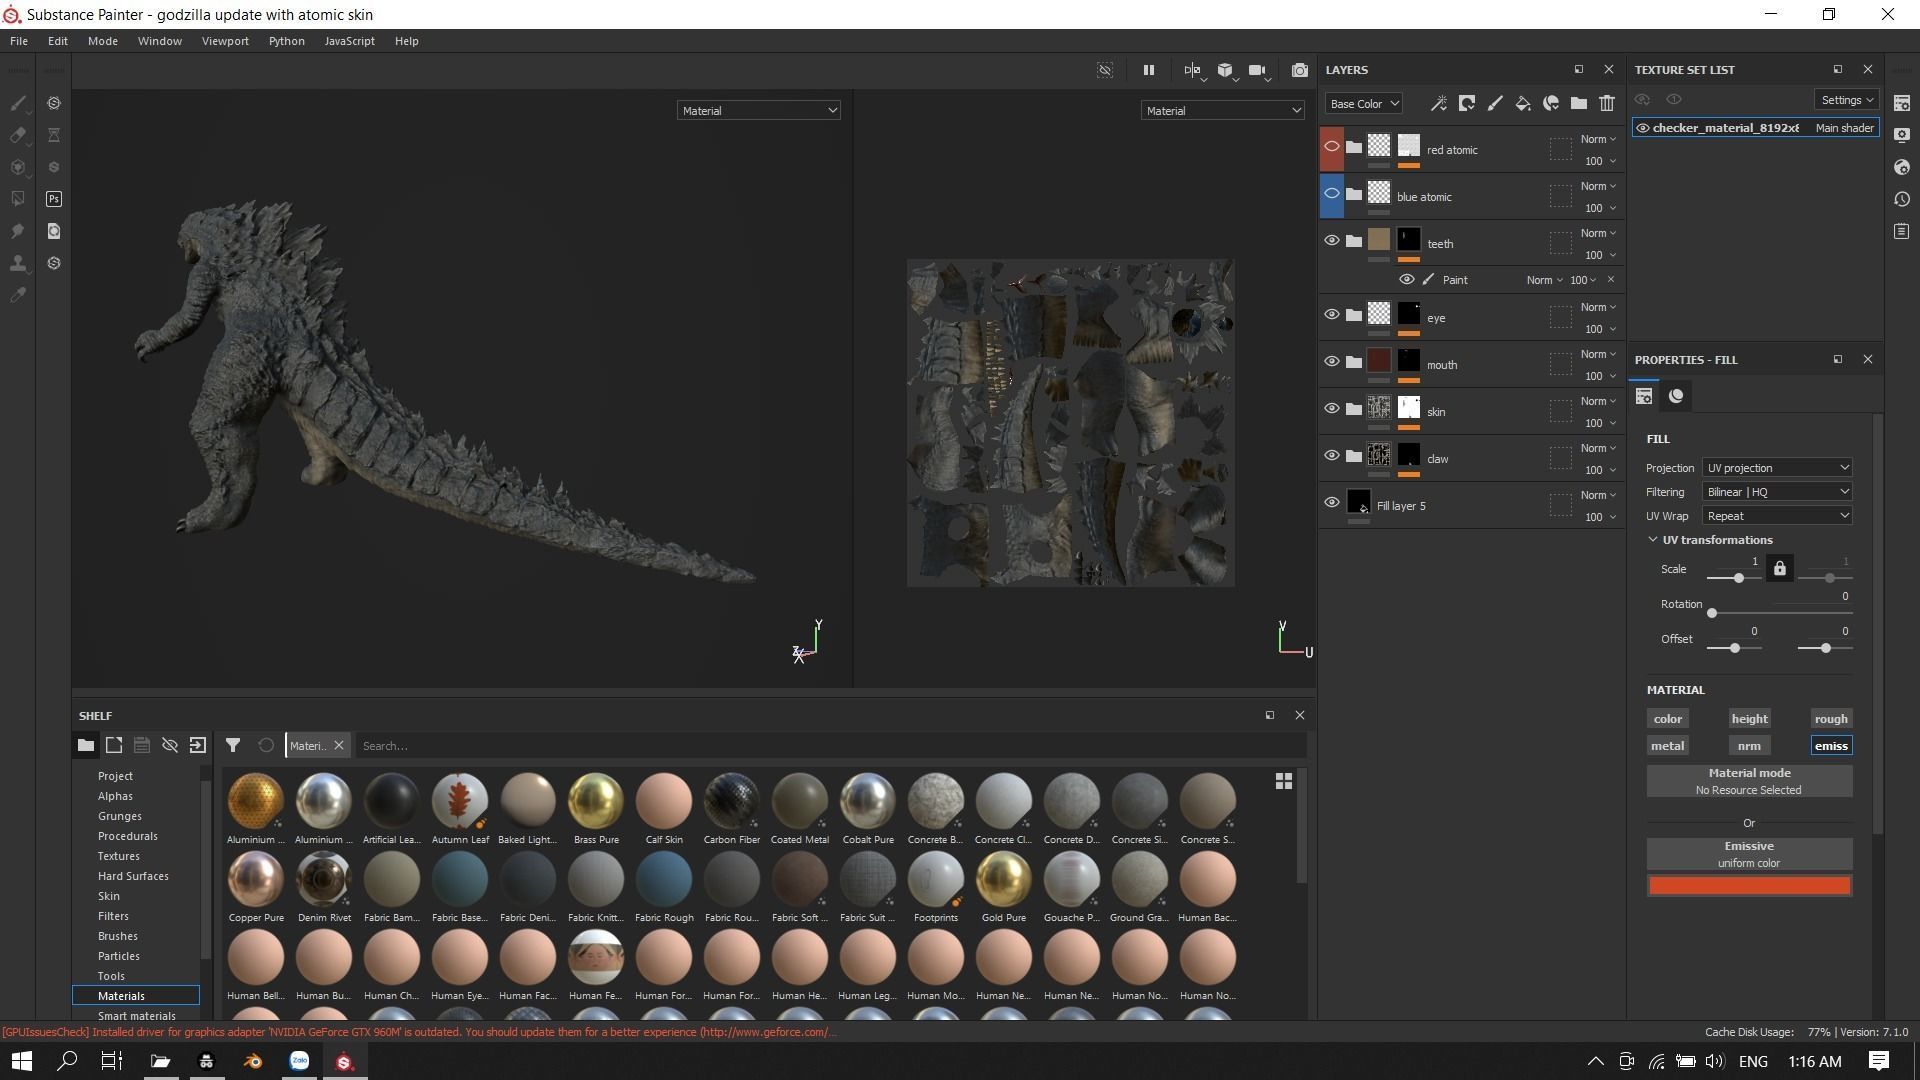The height and width of the screenshot is (1080, 1920).
Task: Delete selected layer with trash icon
Action: (x=1606, y=103)
